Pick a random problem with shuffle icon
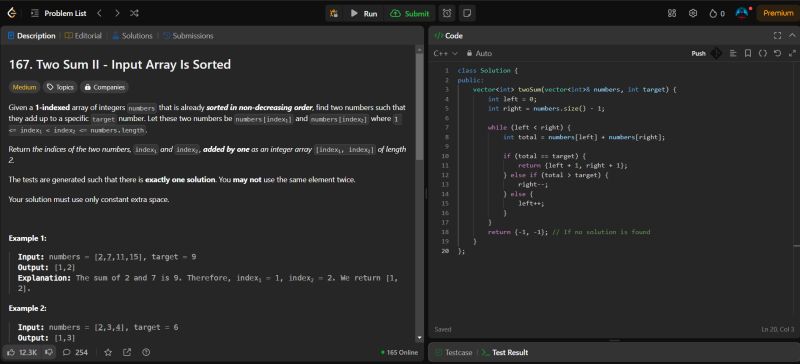800x364 pixels. coord(134,13)
